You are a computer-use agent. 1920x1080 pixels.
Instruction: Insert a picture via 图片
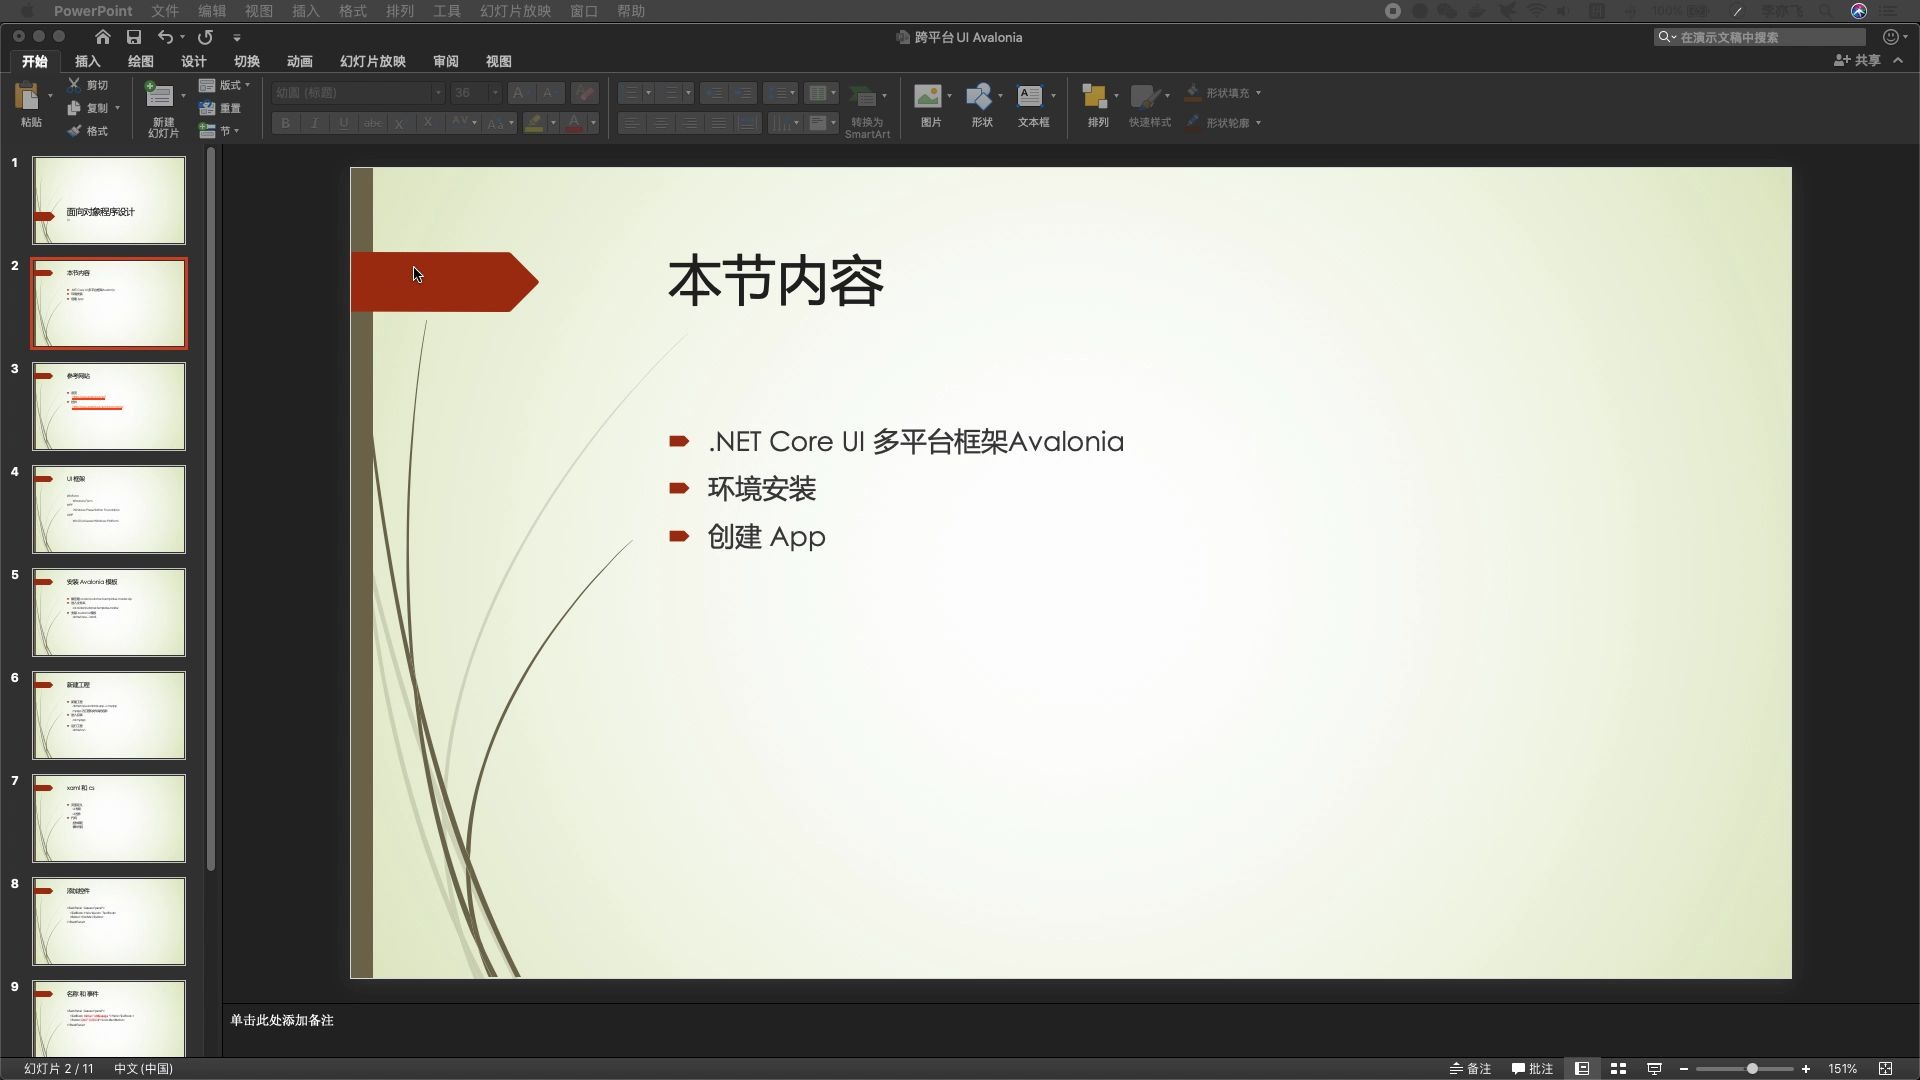point(930,105)
